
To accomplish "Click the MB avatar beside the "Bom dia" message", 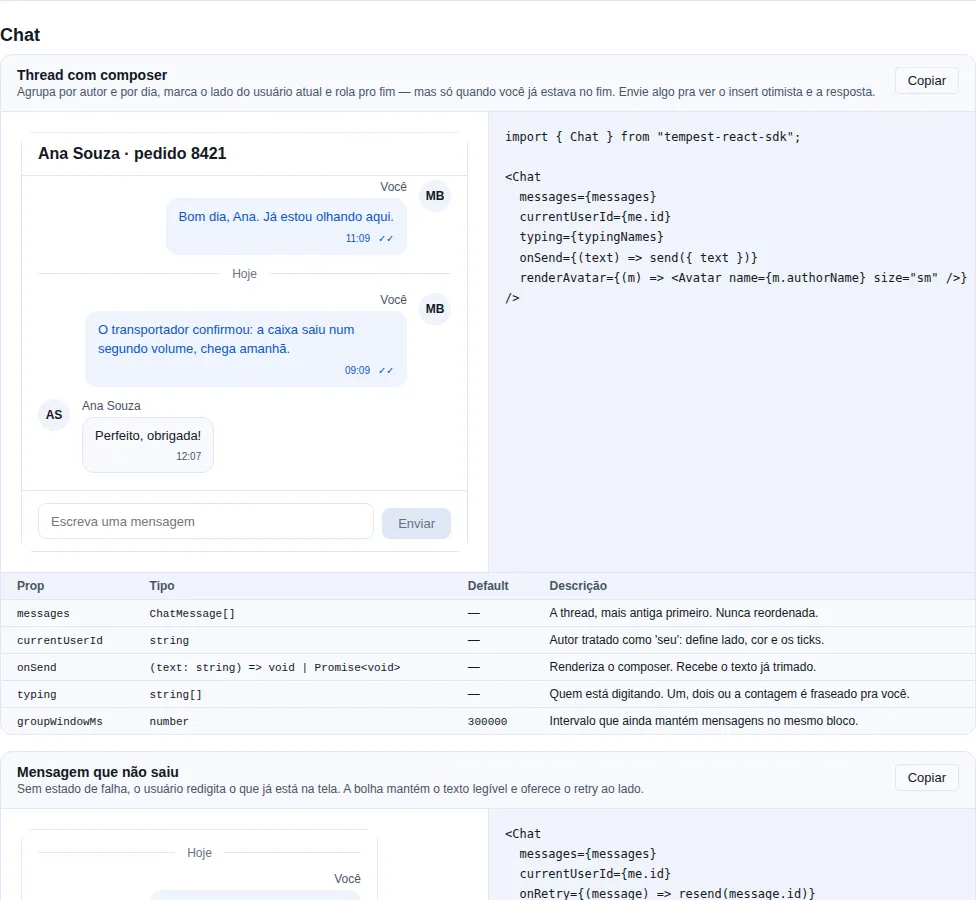I will coord(434,196).
